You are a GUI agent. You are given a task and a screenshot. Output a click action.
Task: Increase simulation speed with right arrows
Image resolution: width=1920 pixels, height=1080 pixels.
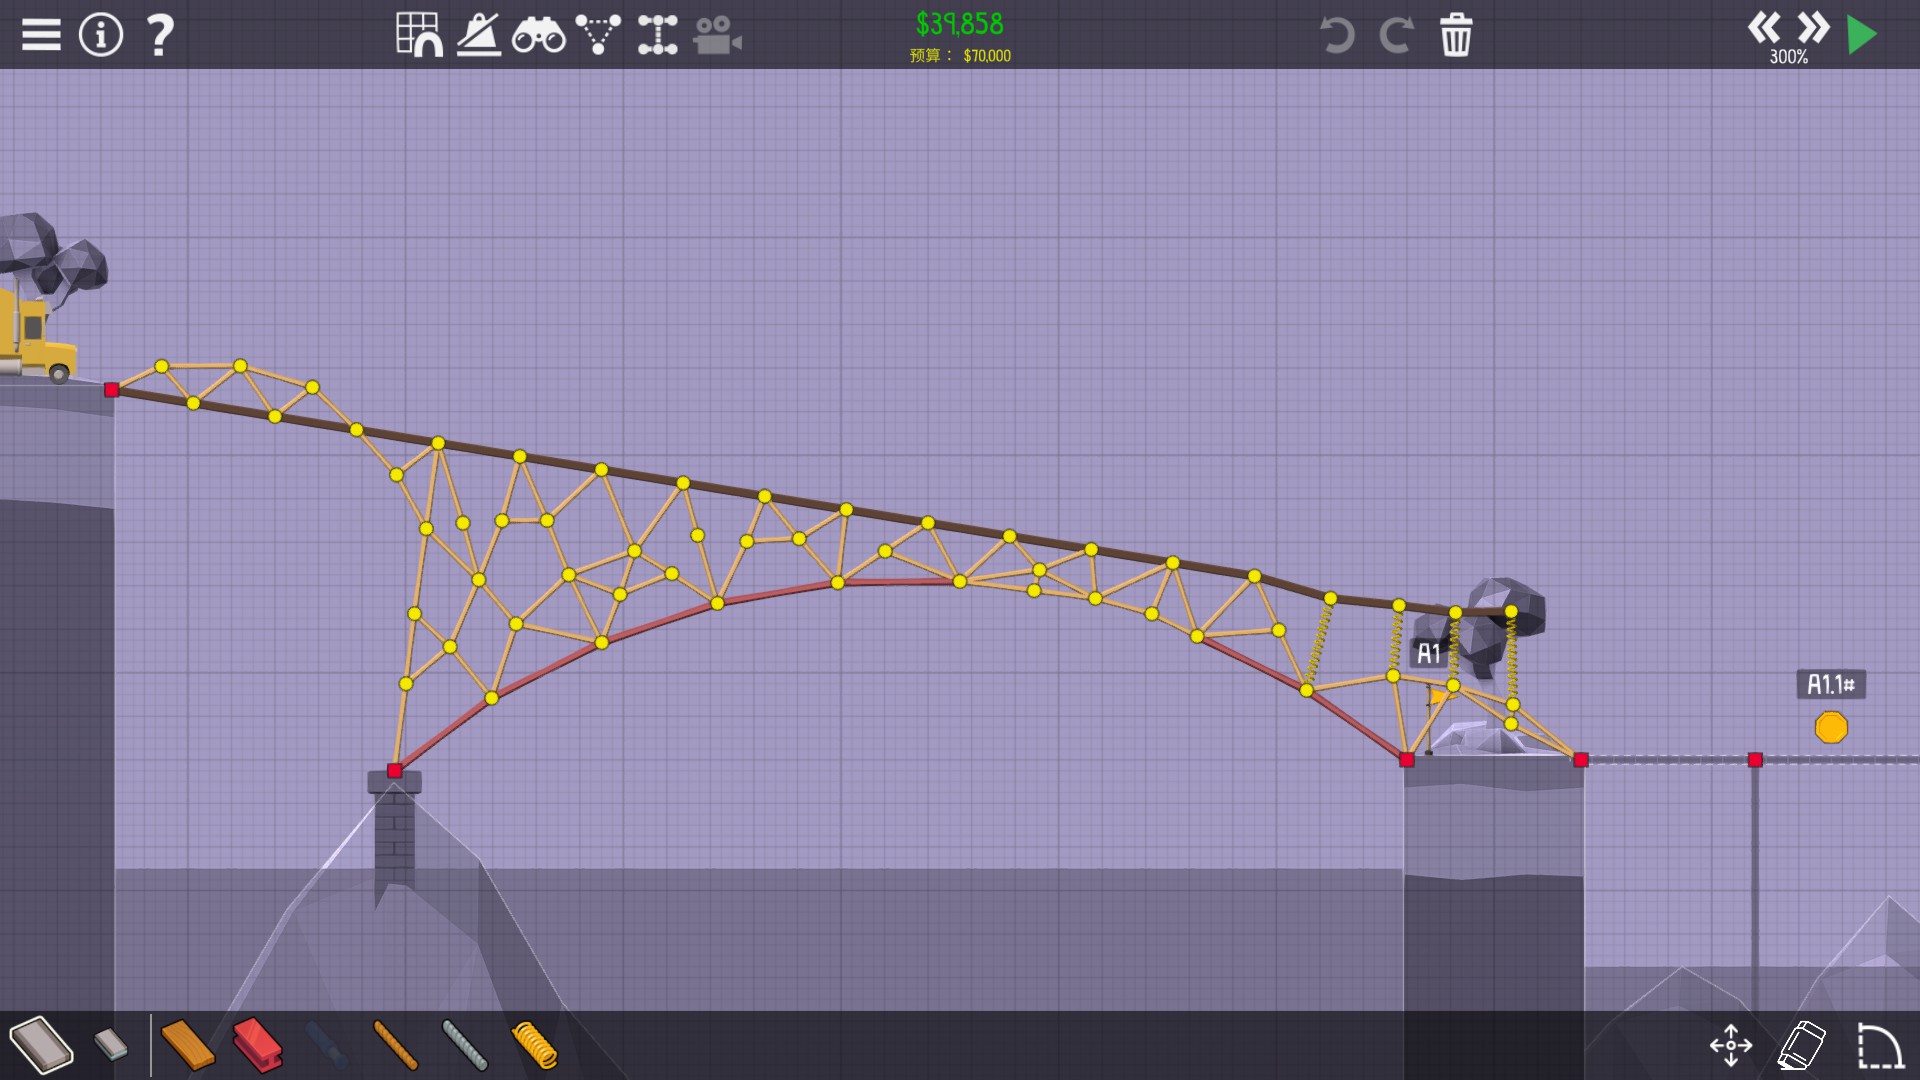click(x=1813, y=27)
